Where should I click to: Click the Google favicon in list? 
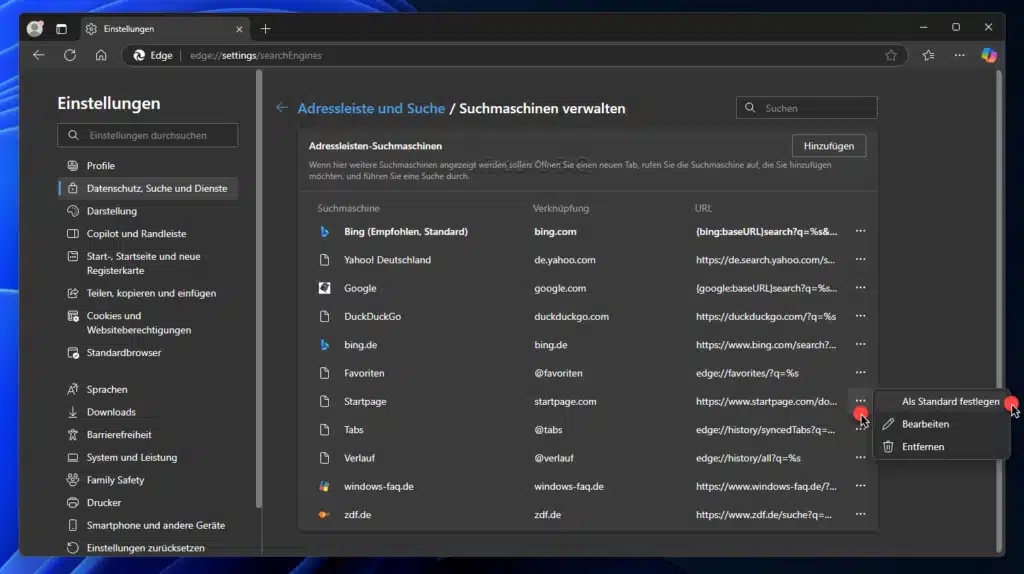pyautogui.click(x=325, y=288)
